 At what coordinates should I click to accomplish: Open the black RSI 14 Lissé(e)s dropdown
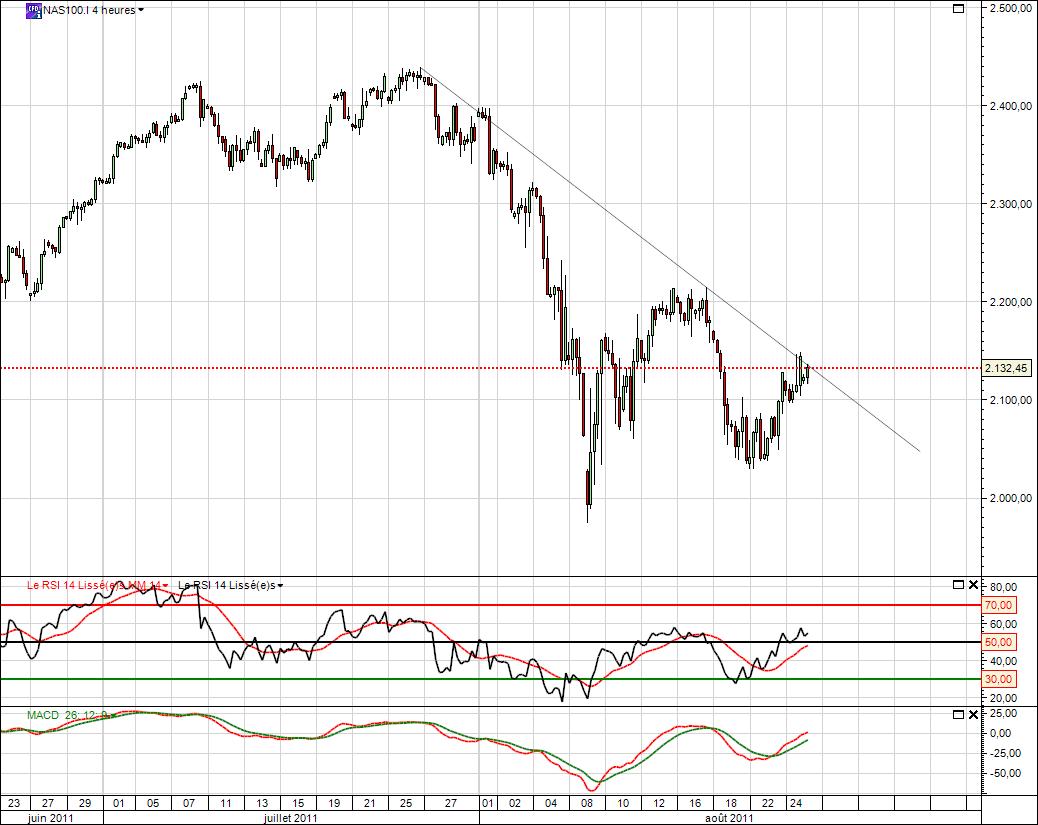pos(281,585)
